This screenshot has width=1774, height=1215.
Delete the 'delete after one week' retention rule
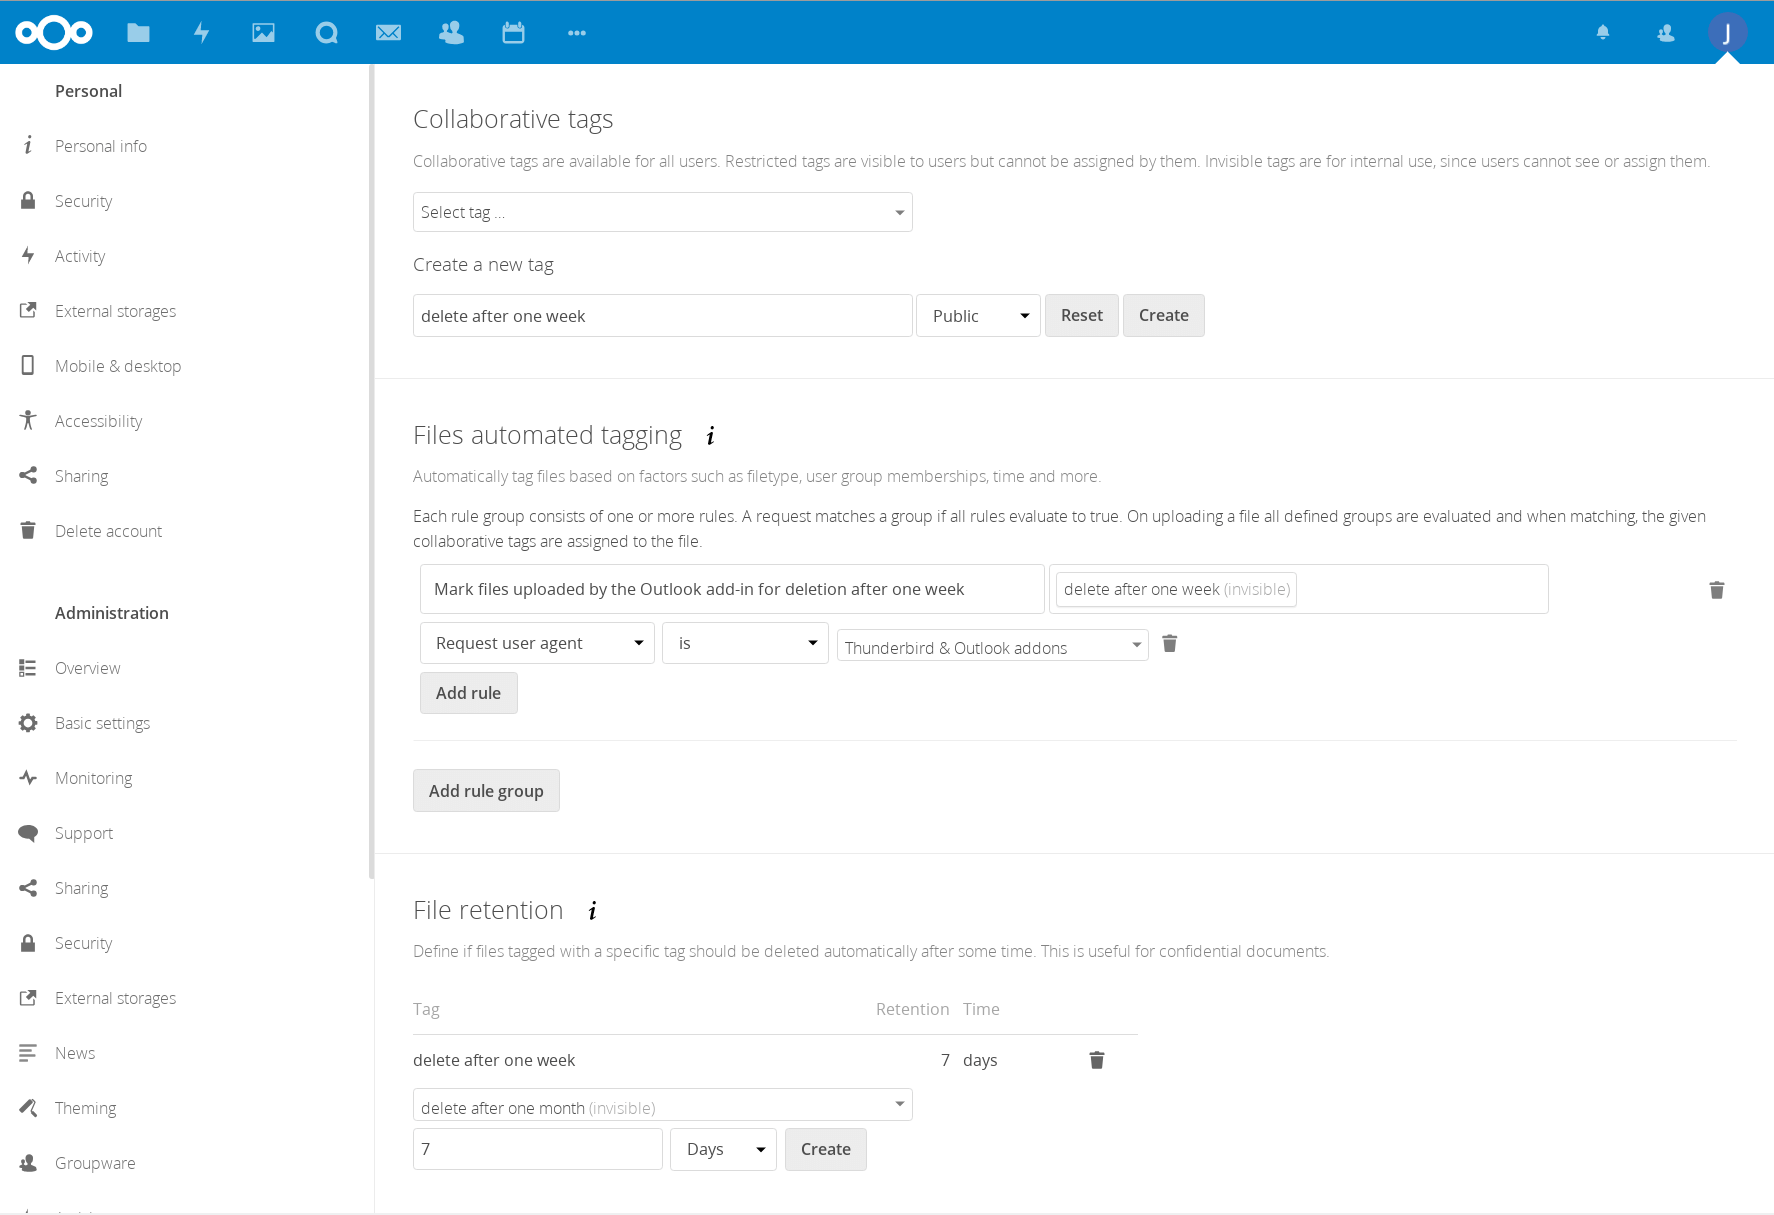pos(1097,1060)
